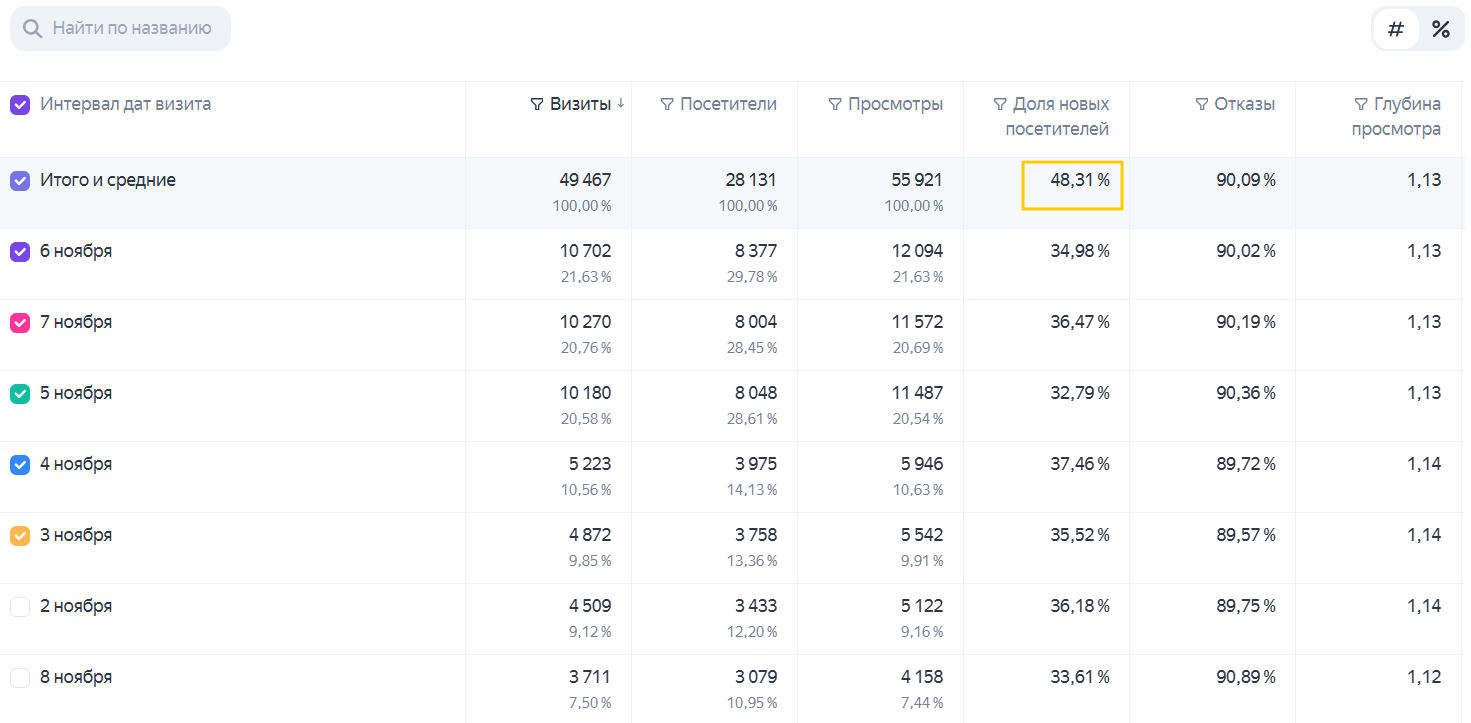Image resolution: width=1471 pixels, height=723 pixels.
Task: Open filter icon for Отказы column
Action: click(1201, 104)
